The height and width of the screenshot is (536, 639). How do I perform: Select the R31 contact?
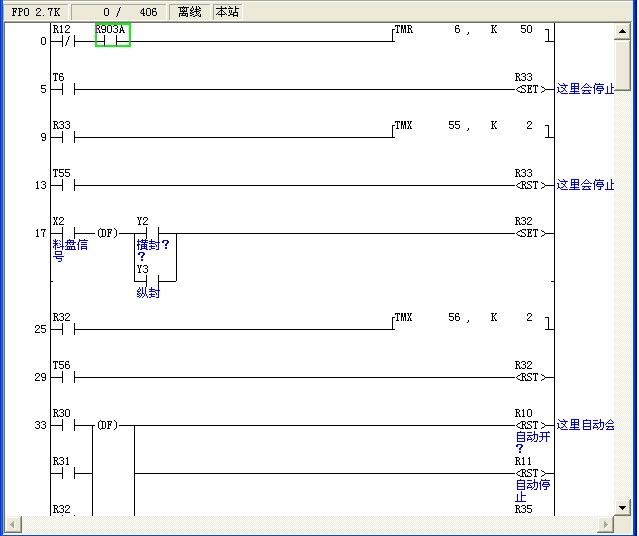coord(63,473)
